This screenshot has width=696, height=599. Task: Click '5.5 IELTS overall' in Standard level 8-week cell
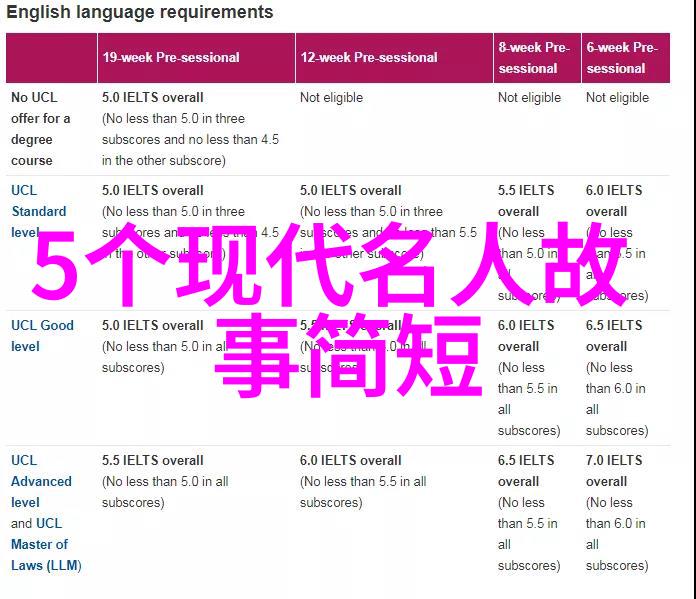[x=526, y=201]
